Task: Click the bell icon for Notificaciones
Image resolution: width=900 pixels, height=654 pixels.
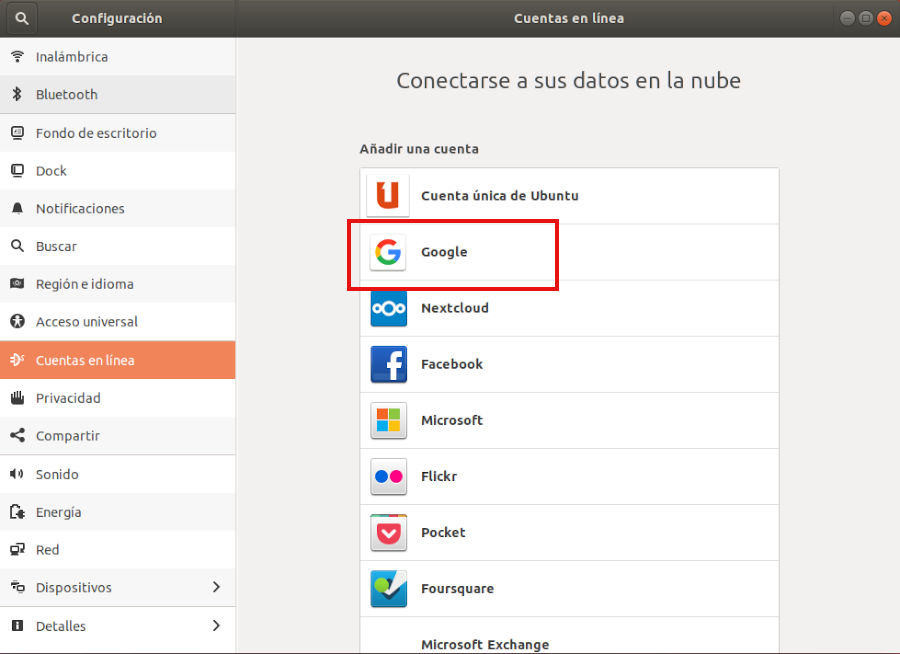Action: point(18,208)
